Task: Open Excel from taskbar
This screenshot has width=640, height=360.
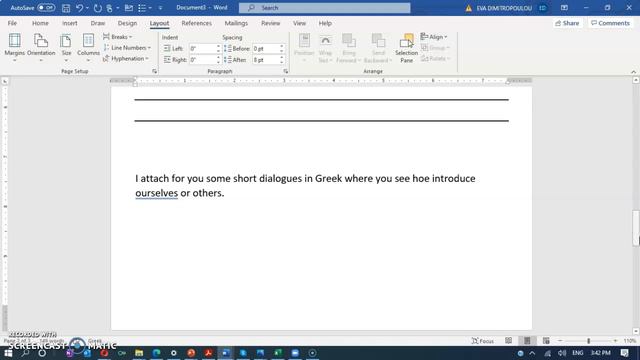Action: [278, 353]
